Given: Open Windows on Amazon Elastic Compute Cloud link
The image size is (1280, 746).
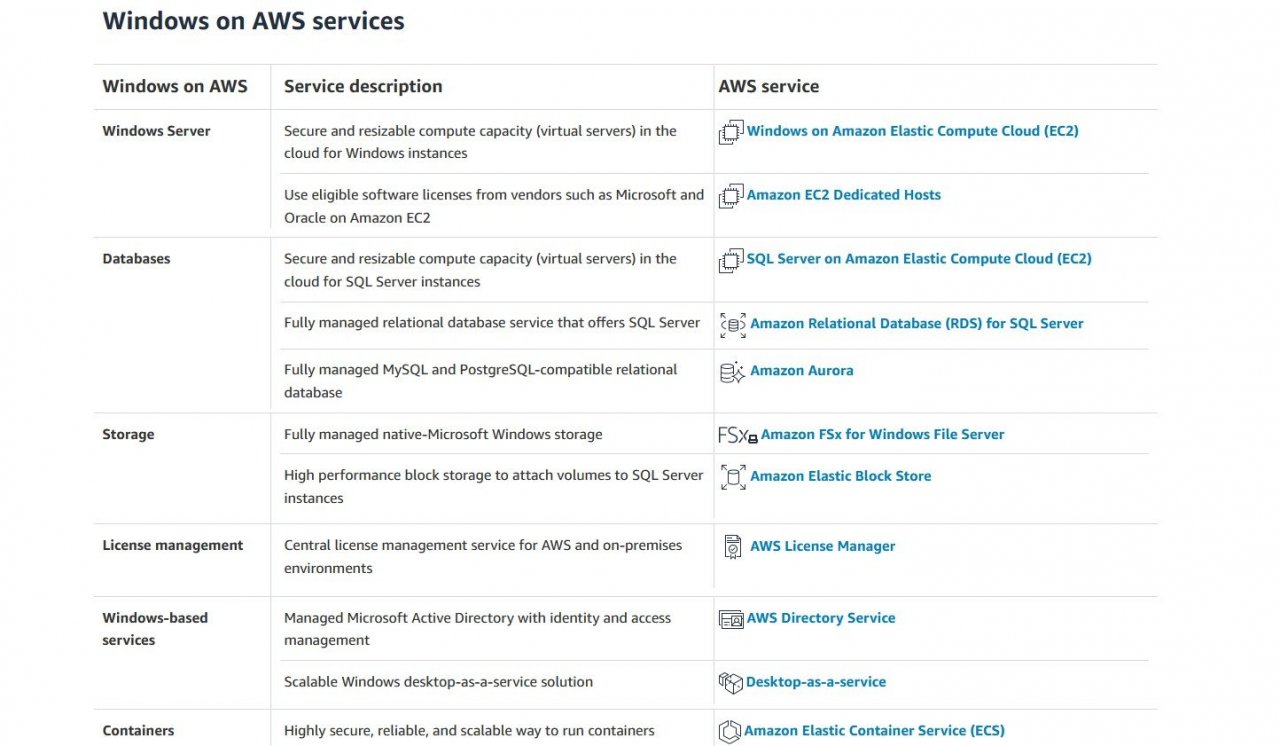Looking at the screenshot, I should tap(912, 131).
